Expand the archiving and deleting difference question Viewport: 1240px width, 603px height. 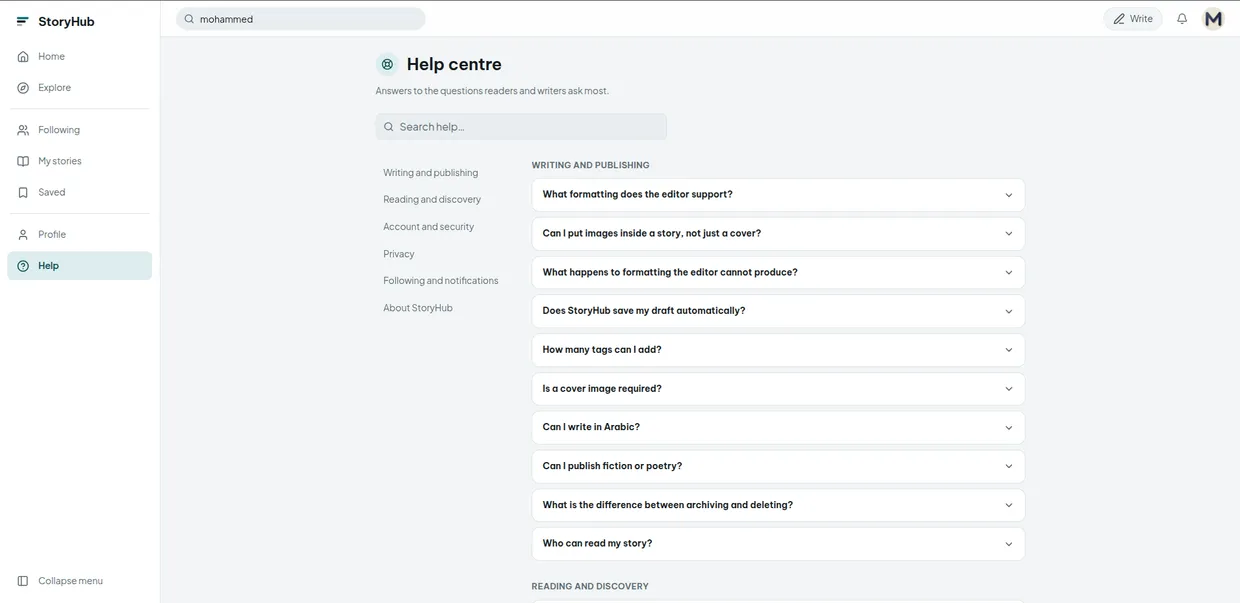[x=778, y=505]
